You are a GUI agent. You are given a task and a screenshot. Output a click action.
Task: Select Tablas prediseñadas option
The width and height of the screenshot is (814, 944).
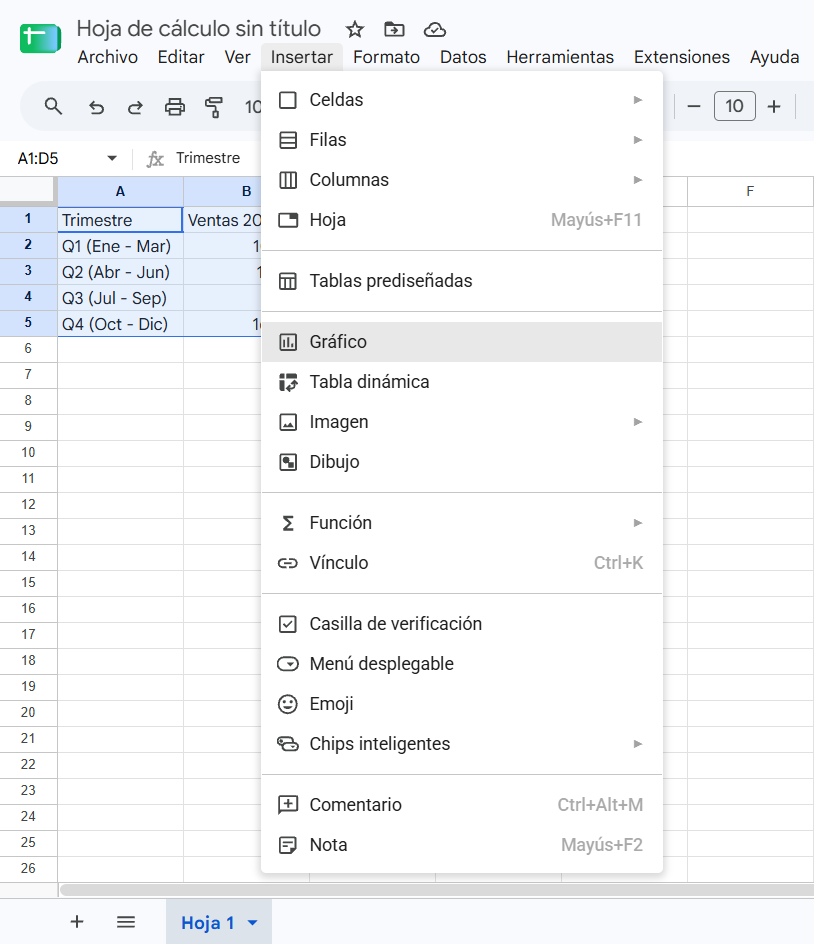tap(462, 281)
